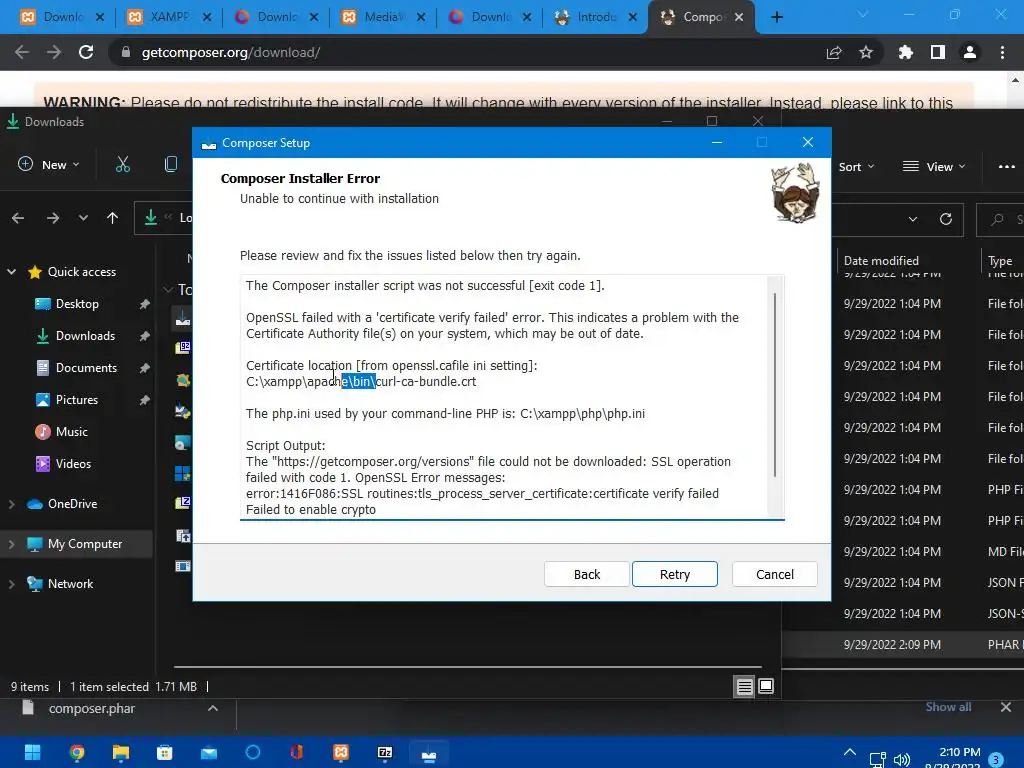Toggle Chrome side panel icon
This screenshot has width=1024, height=768.
[938, 52]
